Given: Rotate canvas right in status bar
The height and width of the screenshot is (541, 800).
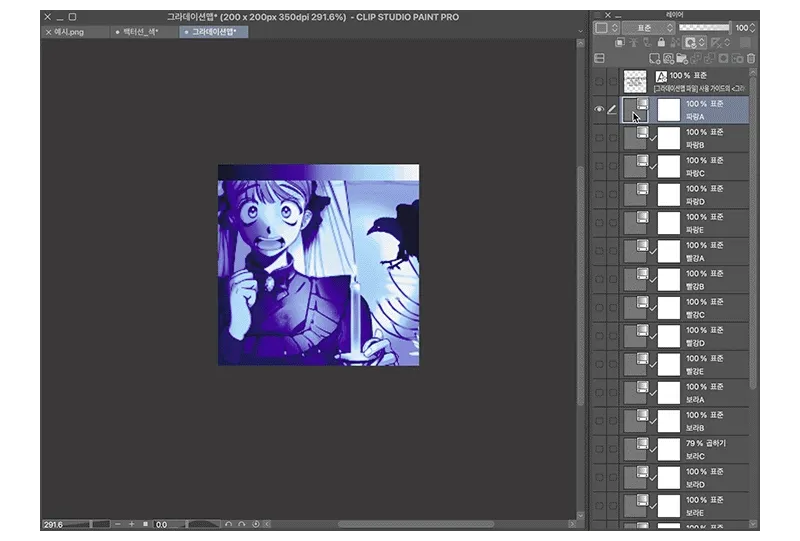Looking at the screenshot, I should coord(242,524).
